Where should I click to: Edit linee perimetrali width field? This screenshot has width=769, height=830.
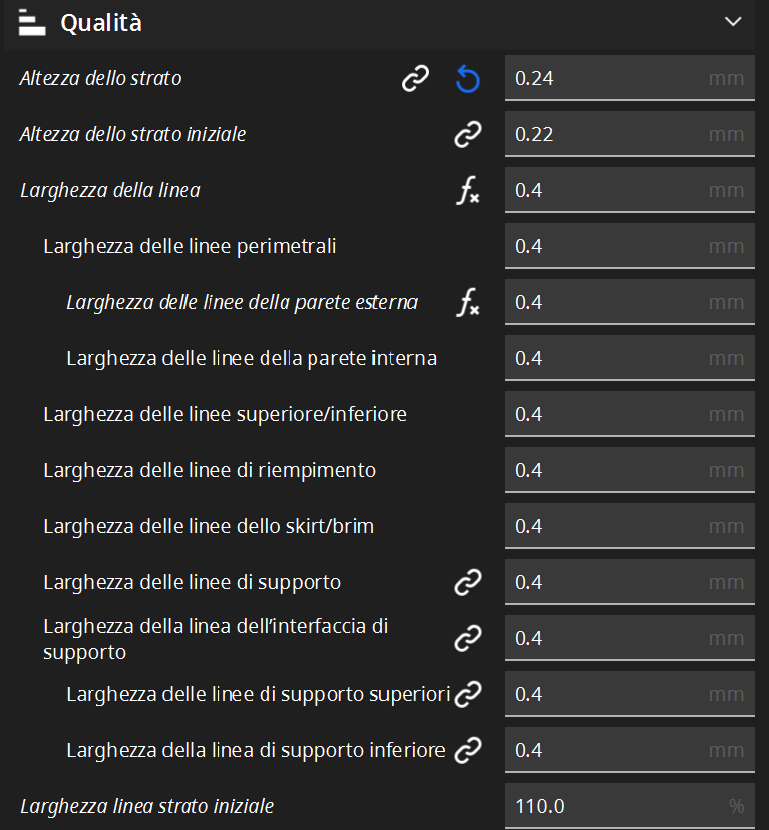pos(629,246)
